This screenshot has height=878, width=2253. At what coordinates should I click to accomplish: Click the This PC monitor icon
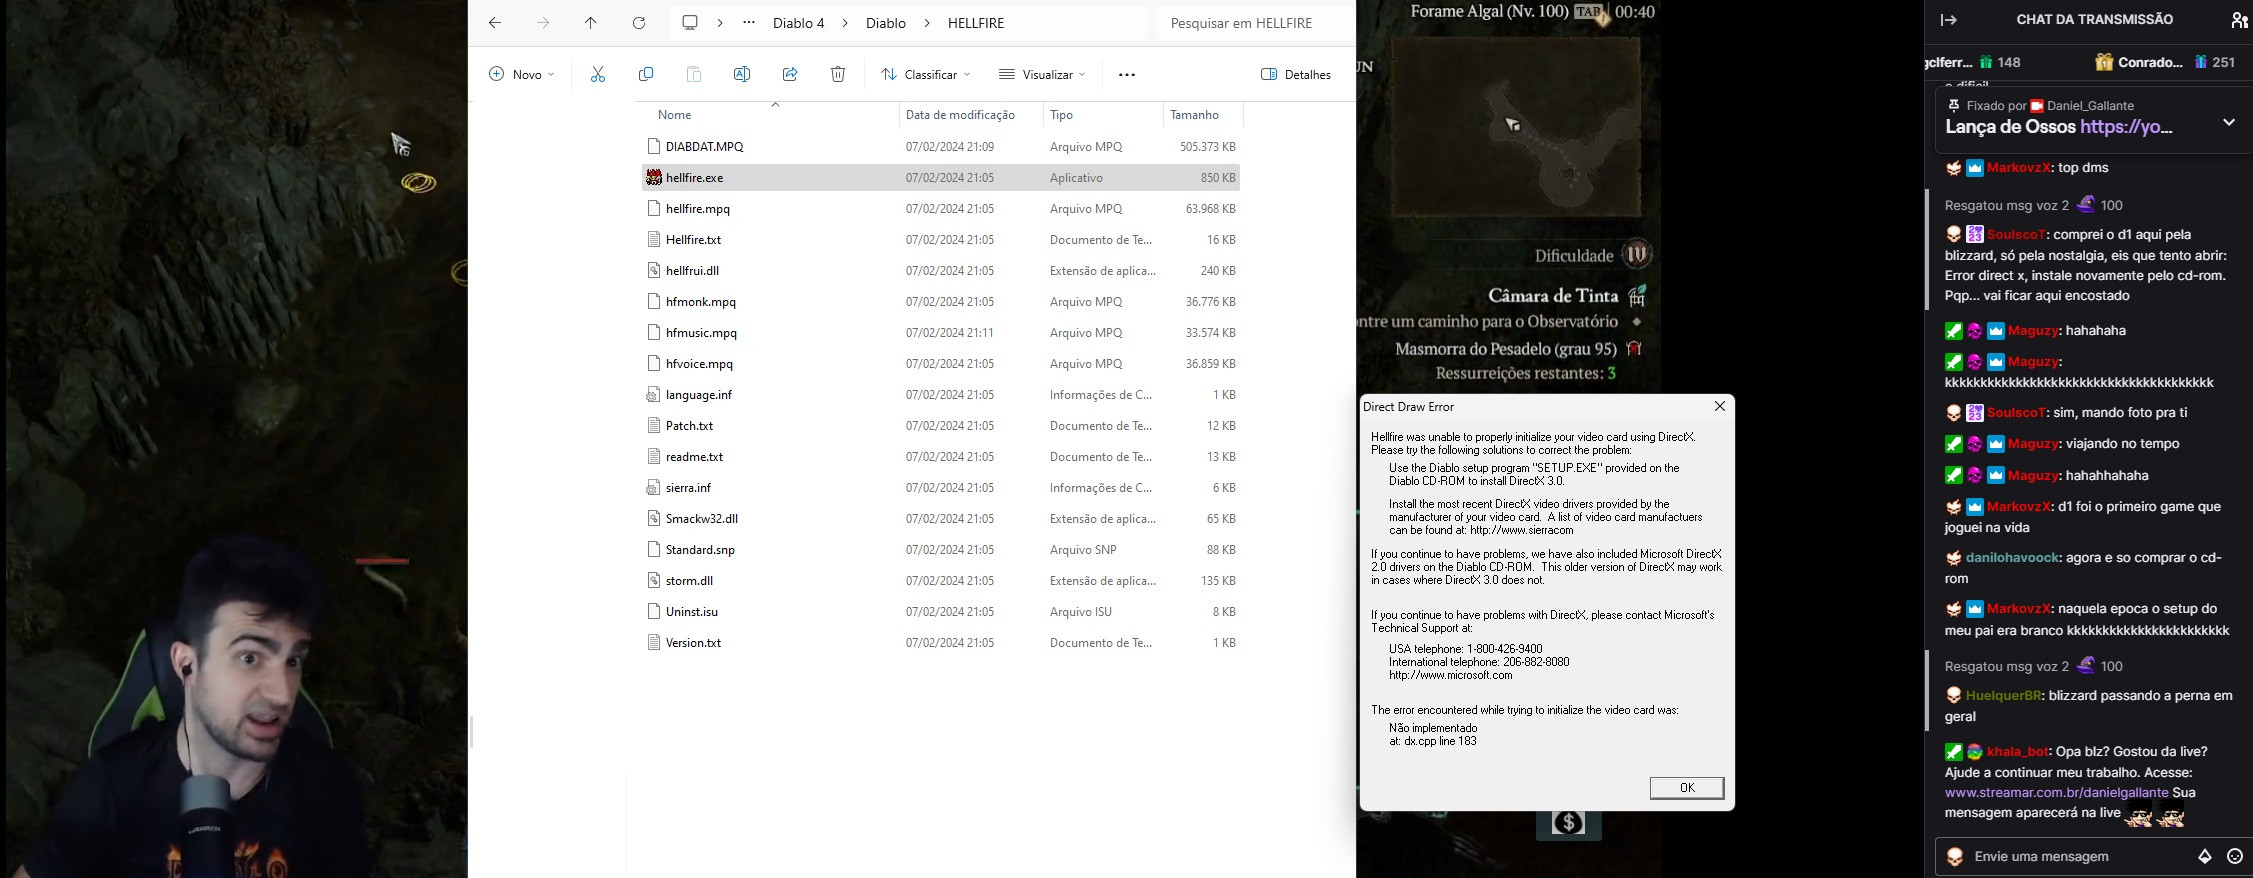click(x=690, y=23)
